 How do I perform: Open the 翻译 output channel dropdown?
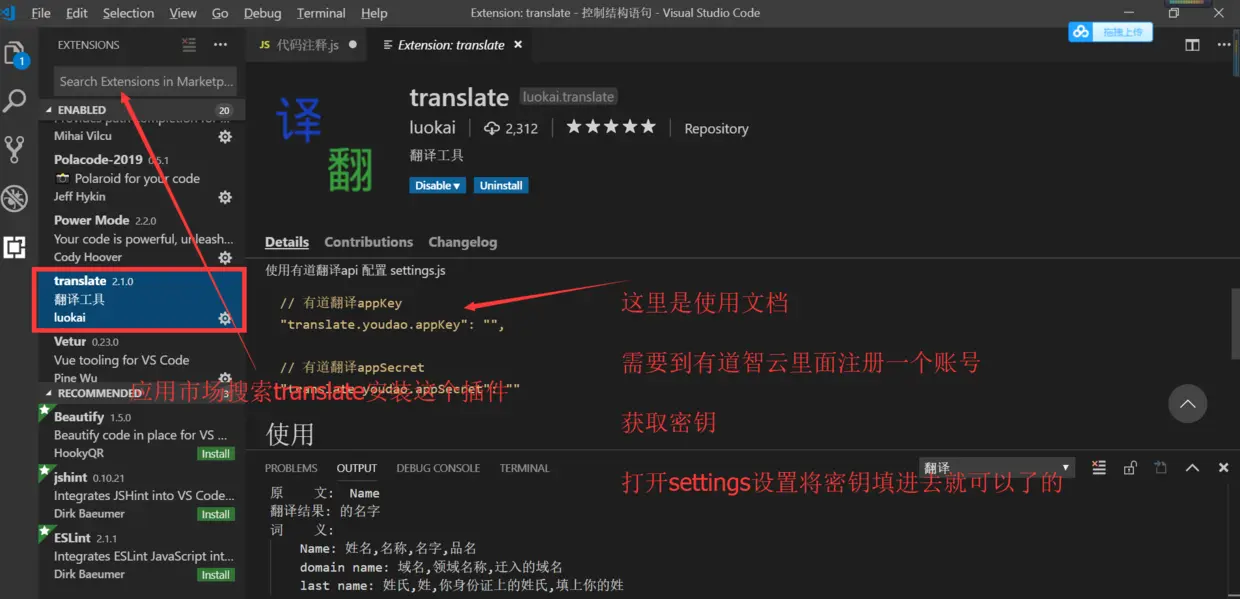(x=995, y=467)
